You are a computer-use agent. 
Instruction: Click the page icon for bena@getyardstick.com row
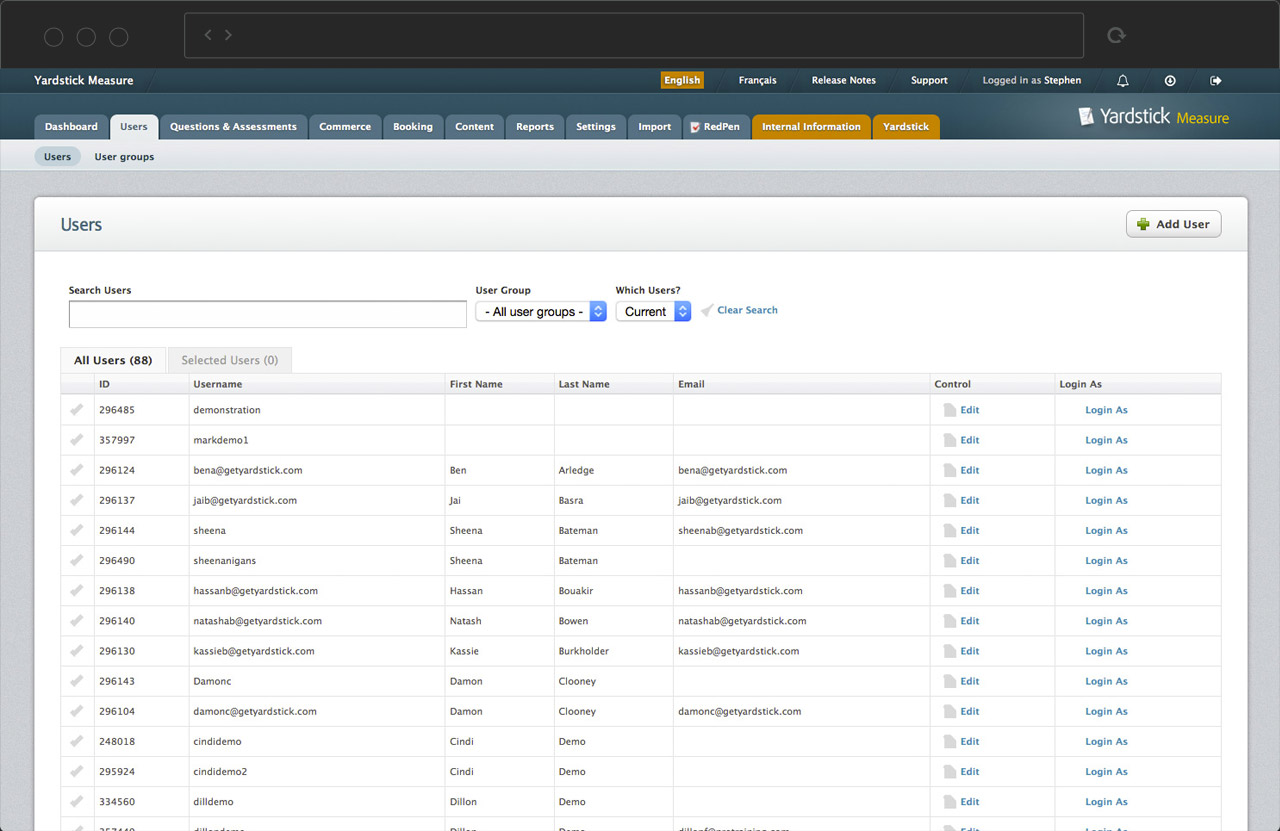pos(949,470)
